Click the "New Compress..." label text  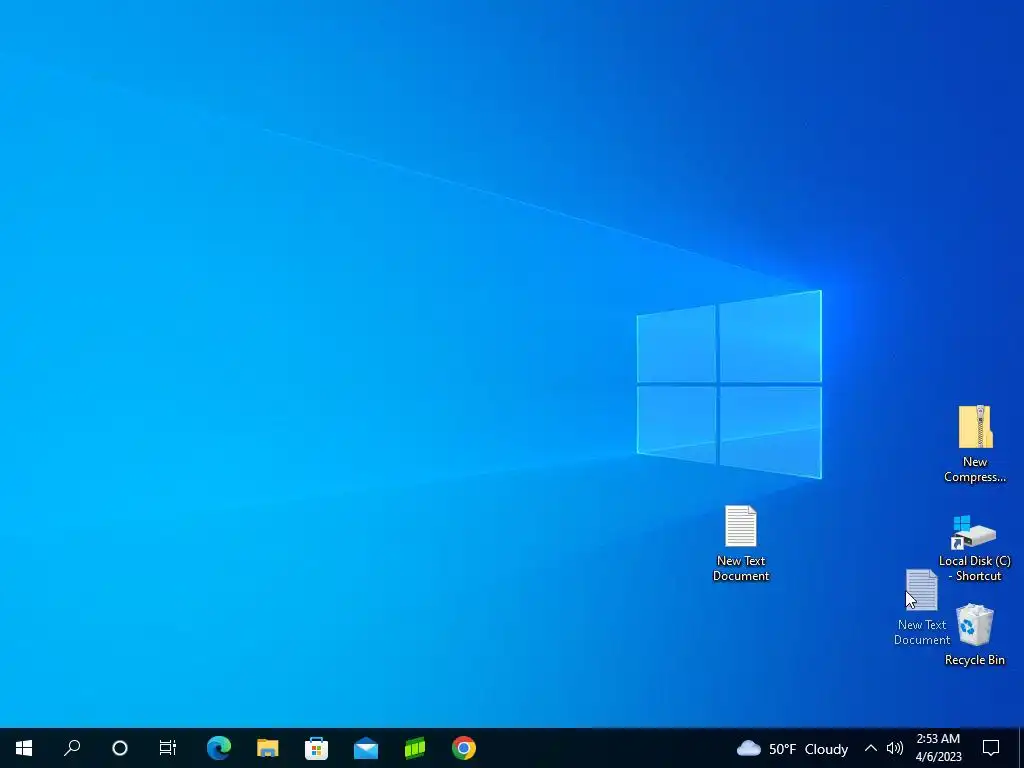point(975,470)
